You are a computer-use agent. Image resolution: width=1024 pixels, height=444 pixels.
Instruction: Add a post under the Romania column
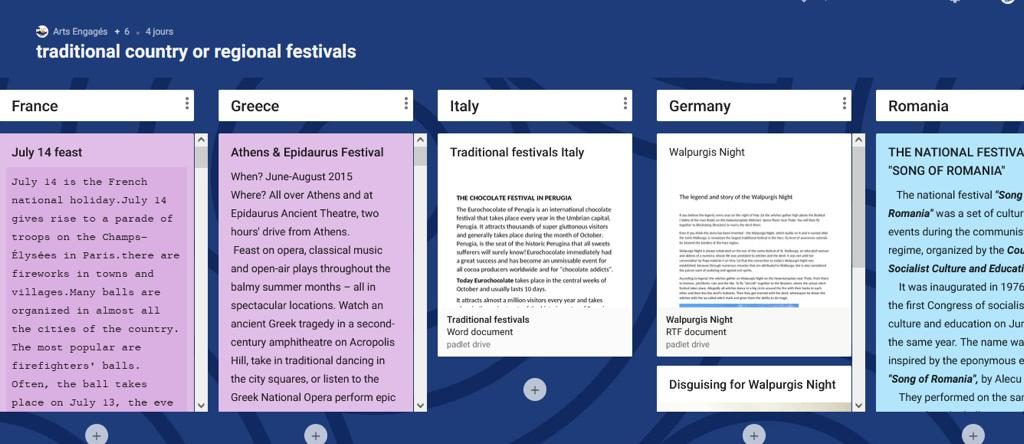973,435
